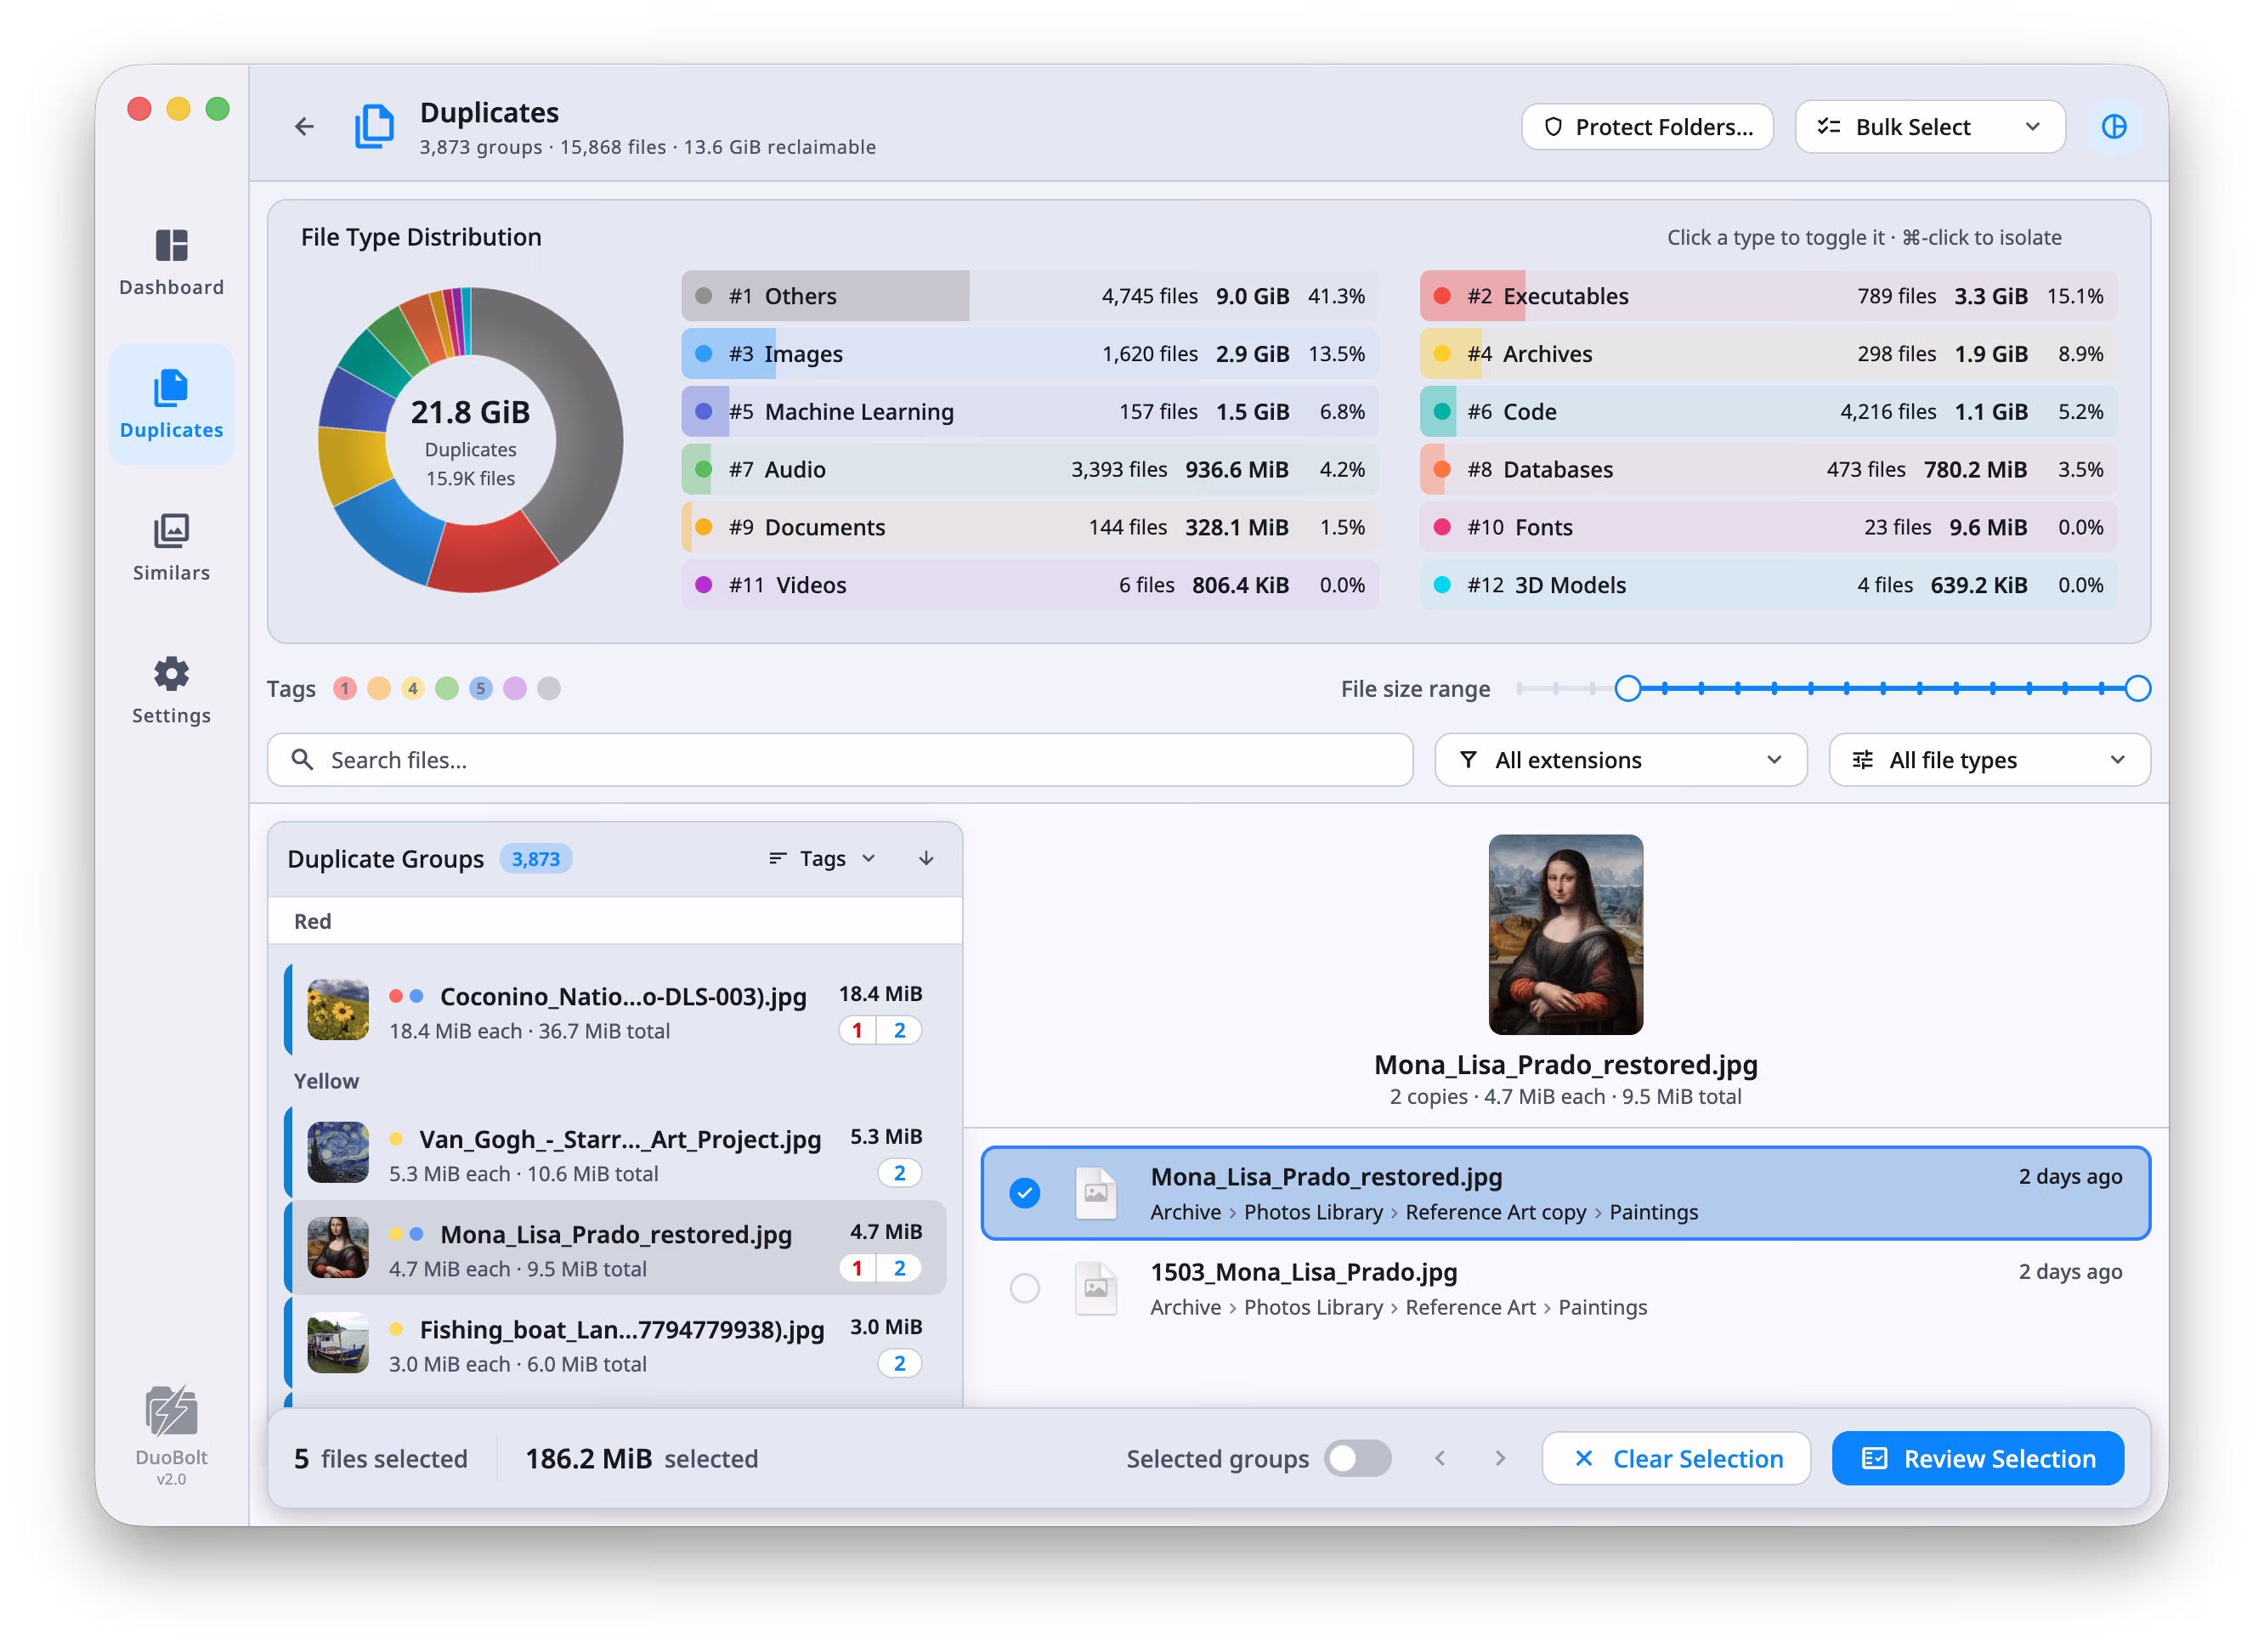Toggle the Documents file type row

click(1030, 527)
